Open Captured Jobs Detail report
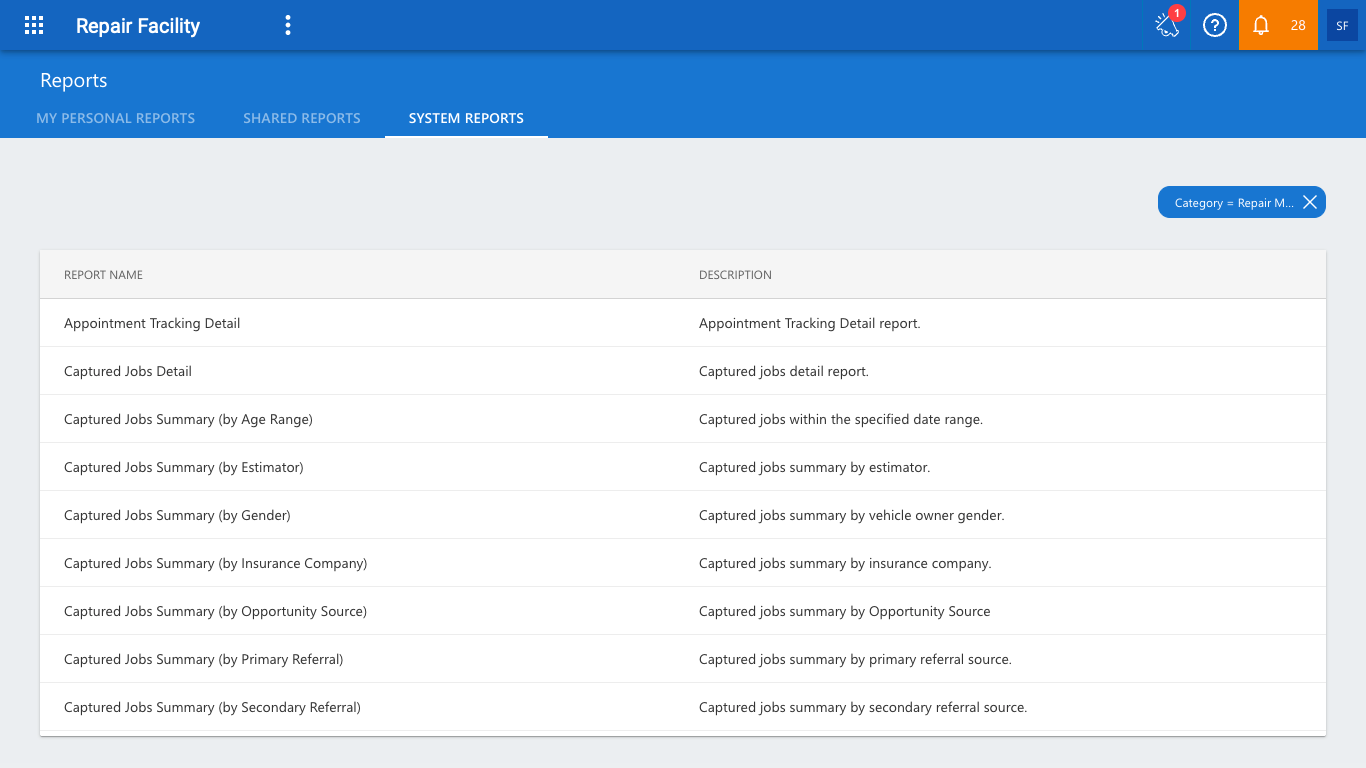The image size is (1366, 768). (x=128, y=371)
